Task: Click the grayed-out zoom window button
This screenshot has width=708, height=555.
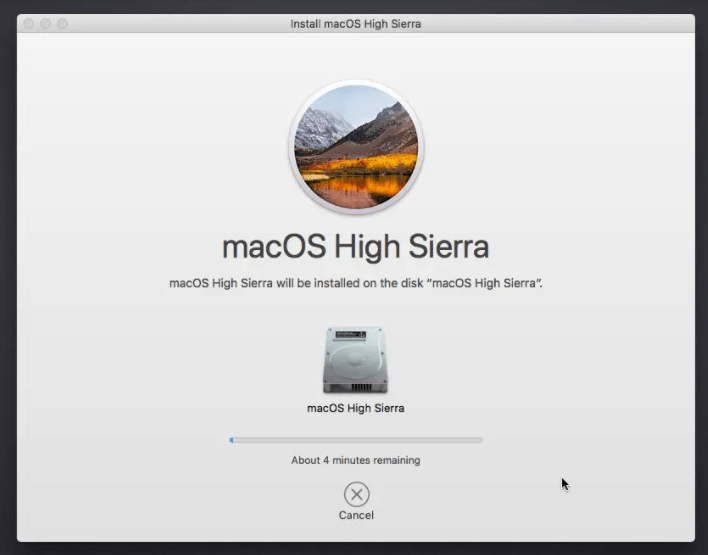Action: click(x=63, y=23)
